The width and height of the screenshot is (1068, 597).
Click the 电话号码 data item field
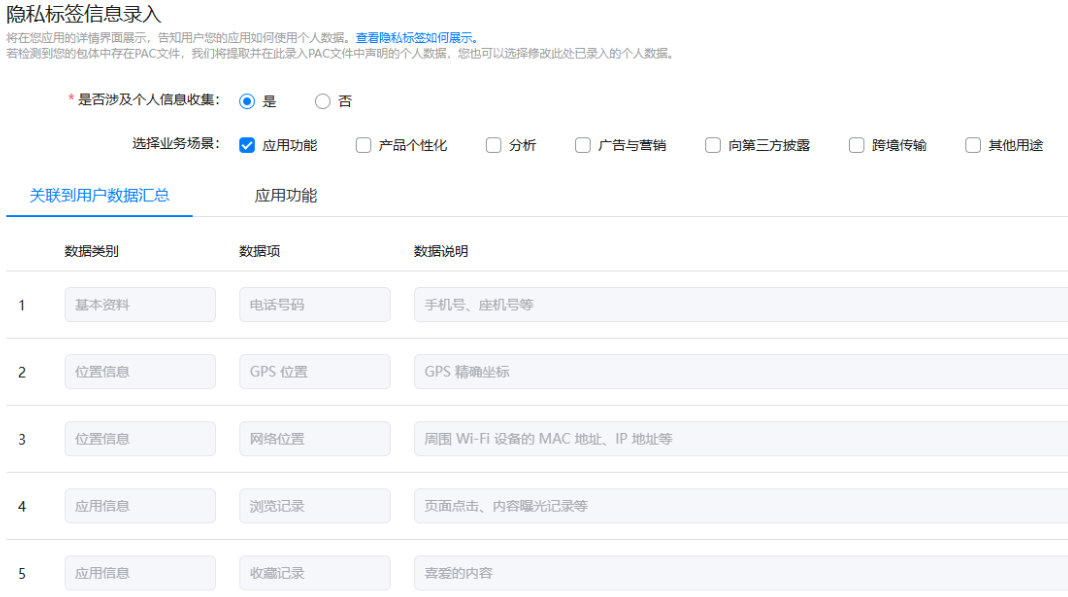click(x=314, y=304)
